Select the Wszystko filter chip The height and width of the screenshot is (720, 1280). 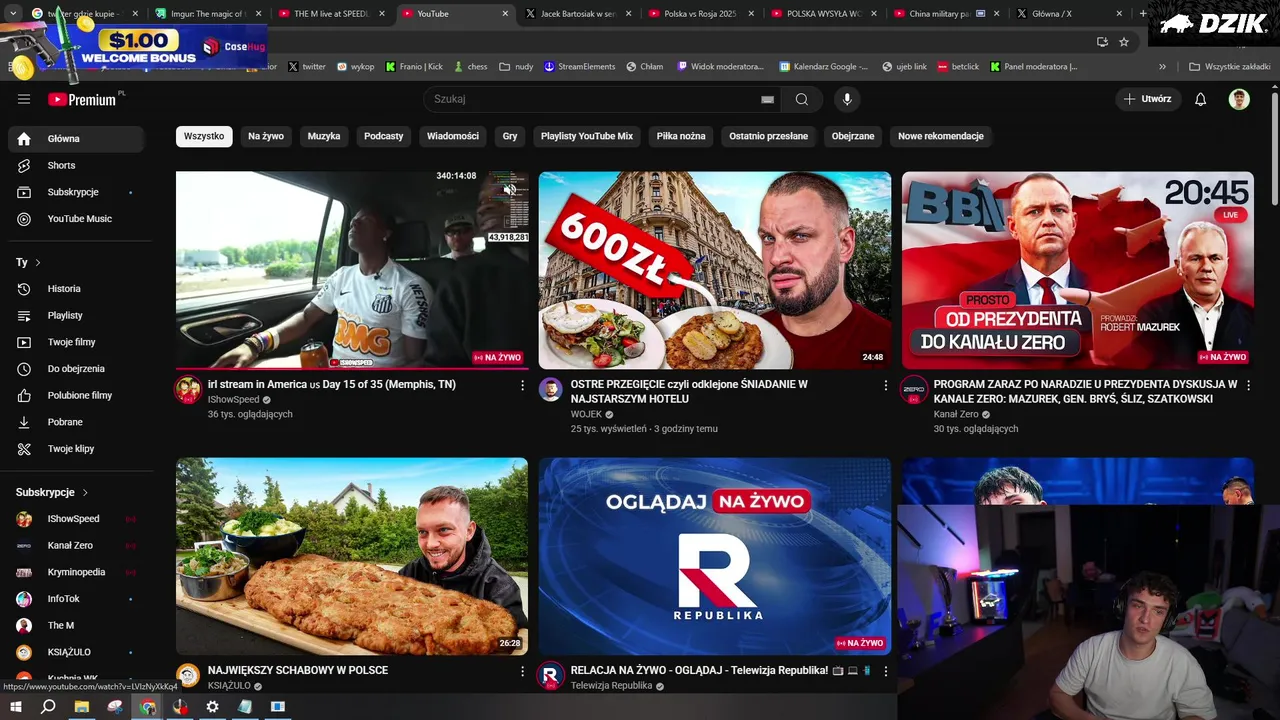204,136
